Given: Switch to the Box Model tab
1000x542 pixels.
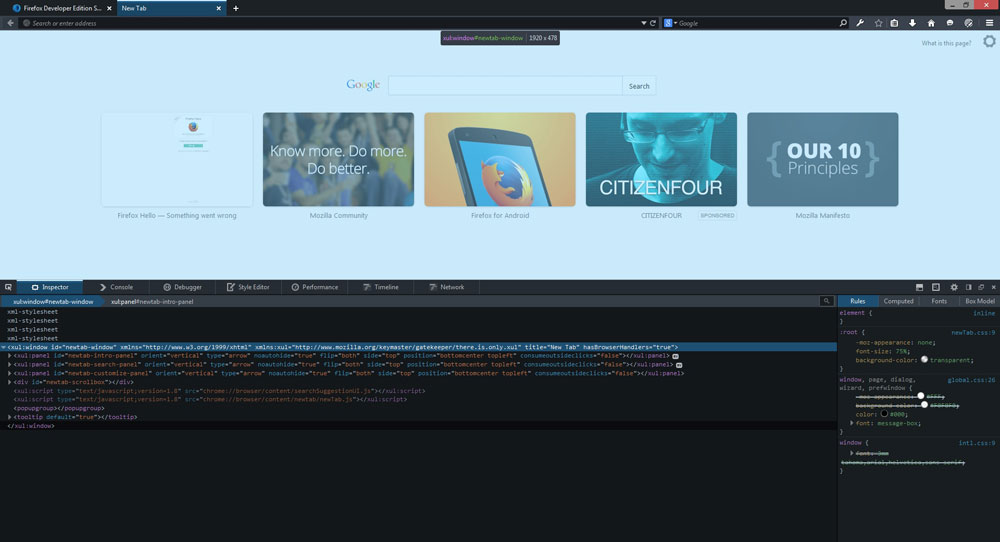Looking at the screenshot, I should coord(980,301).
